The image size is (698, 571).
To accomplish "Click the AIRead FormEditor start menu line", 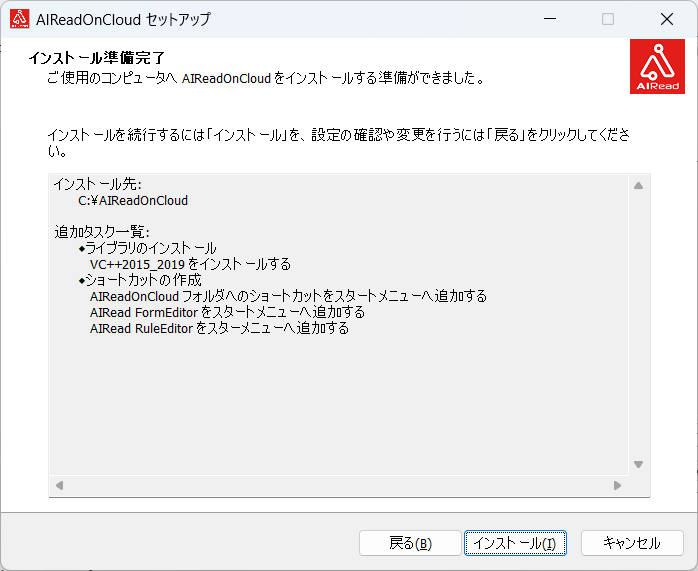I will coord(227,312).
